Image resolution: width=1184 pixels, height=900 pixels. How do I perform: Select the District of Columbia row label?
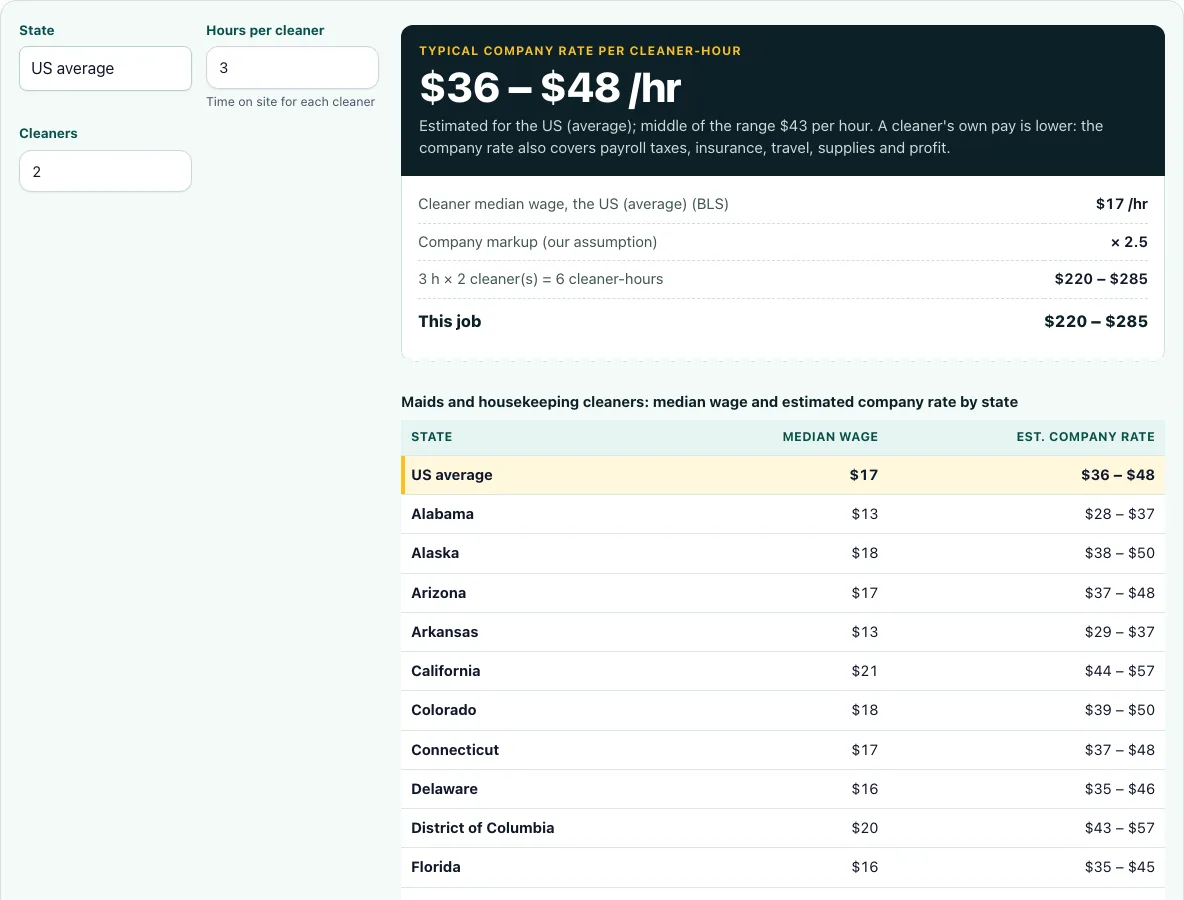[x=483, y=828]
